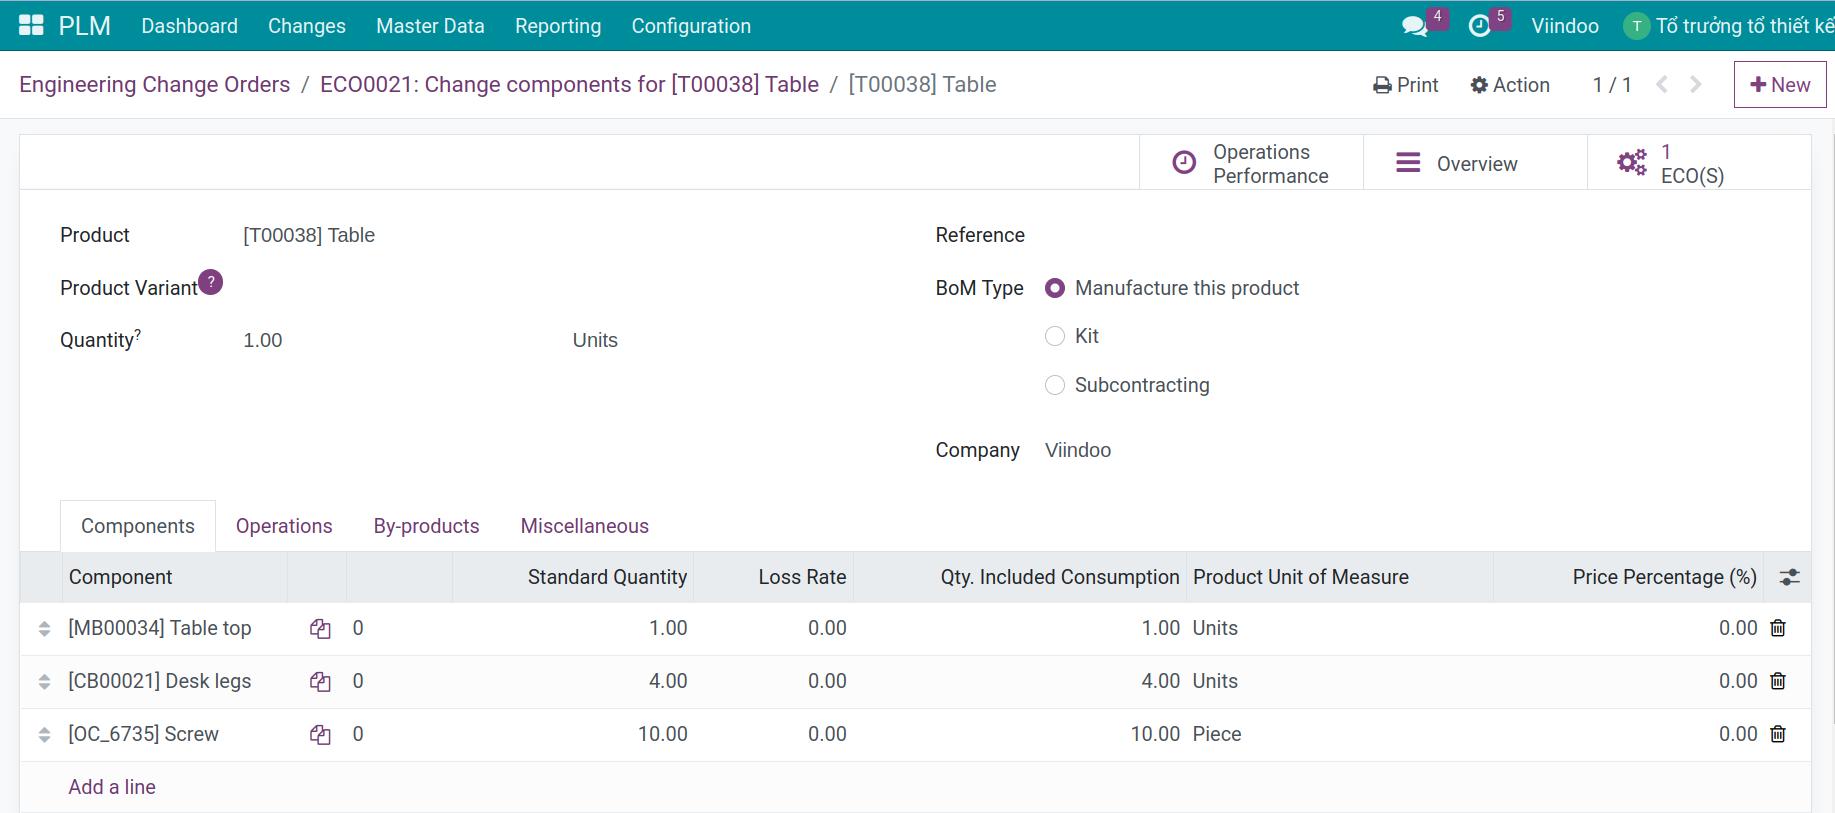The width and height of the screenshot is (1835, 813).
Task: Click the Viindoo company switcher
Action: tap(1565, 26)
